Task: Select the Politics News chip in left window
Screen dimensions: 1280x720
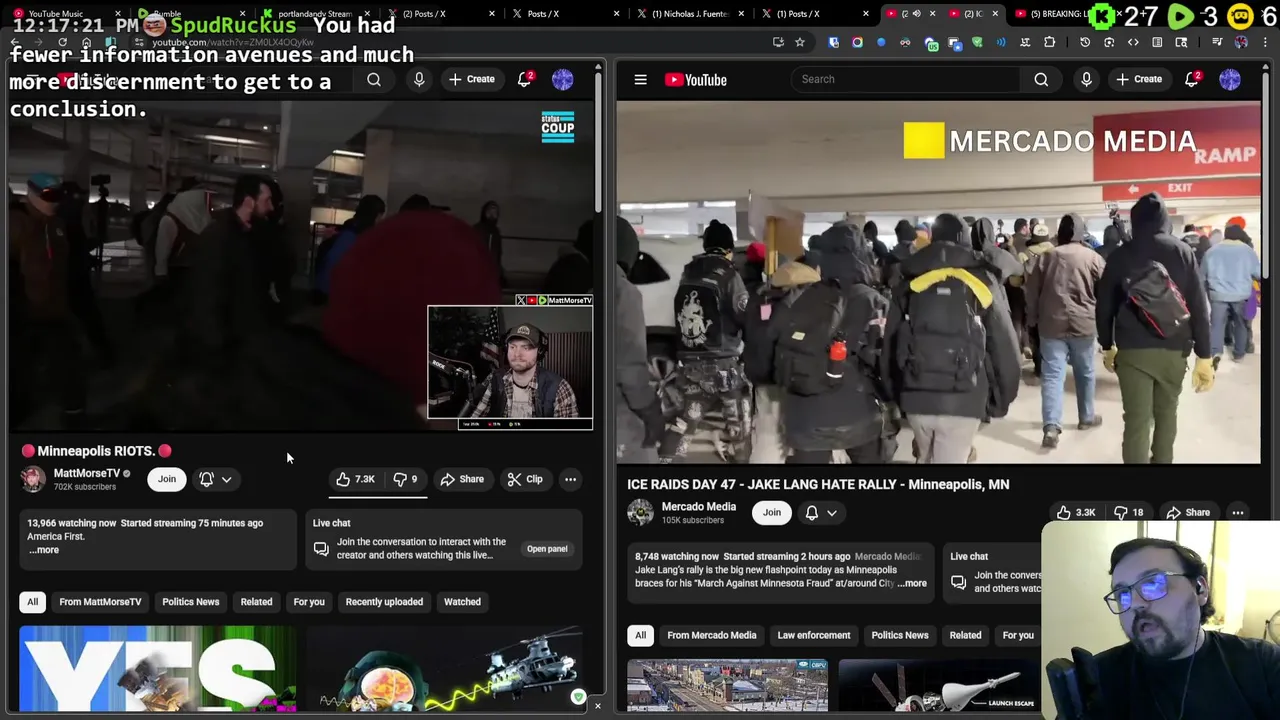Action: click(x=190, y=602)
